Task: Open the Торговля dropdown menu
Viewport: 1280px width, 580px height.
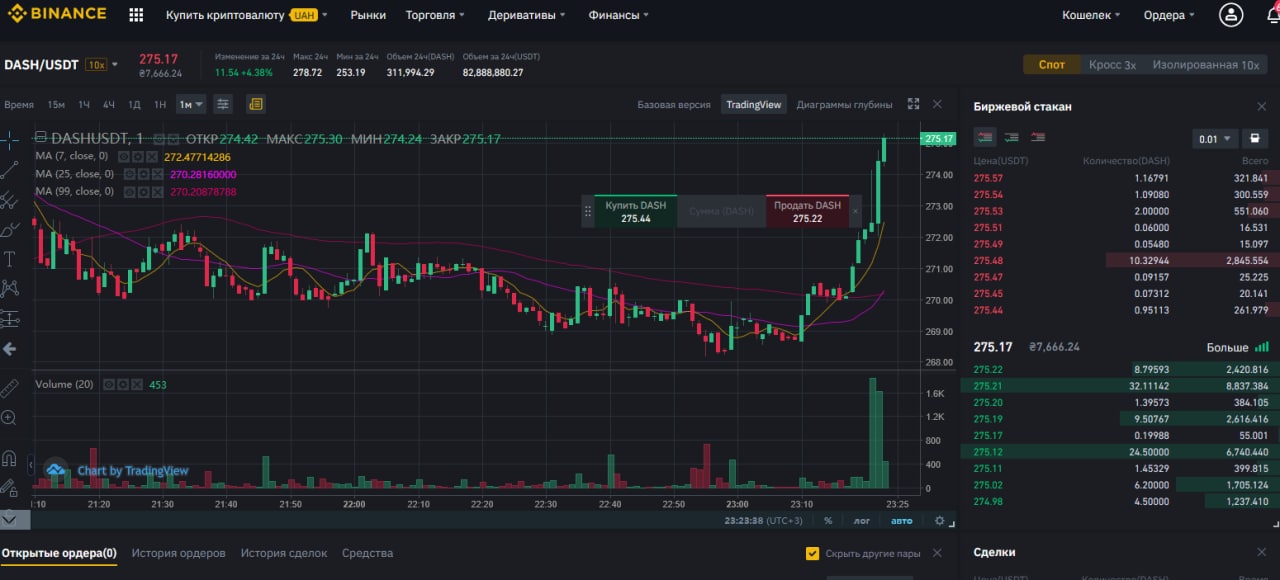Action: click(x=435, y=15)
